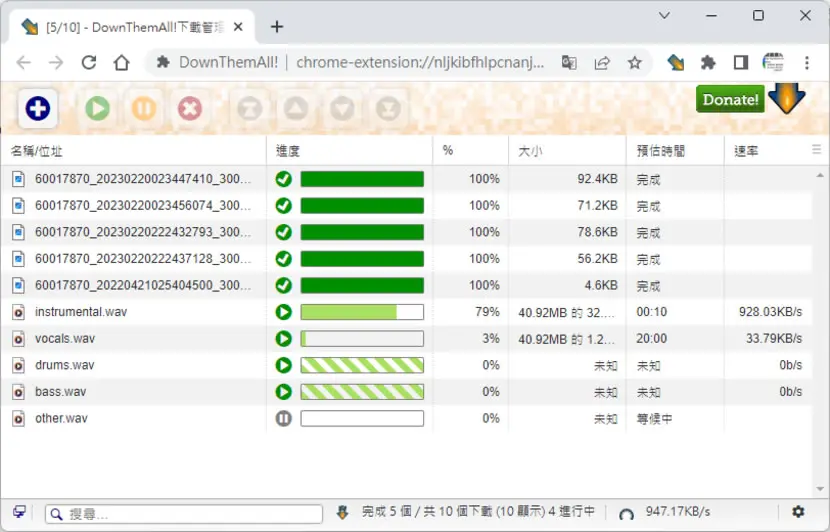
Task: Click the Donate! button
Action: 730,99
